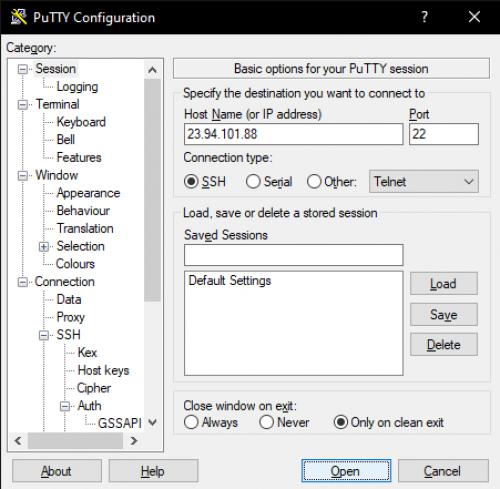Click the About button

click(x=57, y=471)
